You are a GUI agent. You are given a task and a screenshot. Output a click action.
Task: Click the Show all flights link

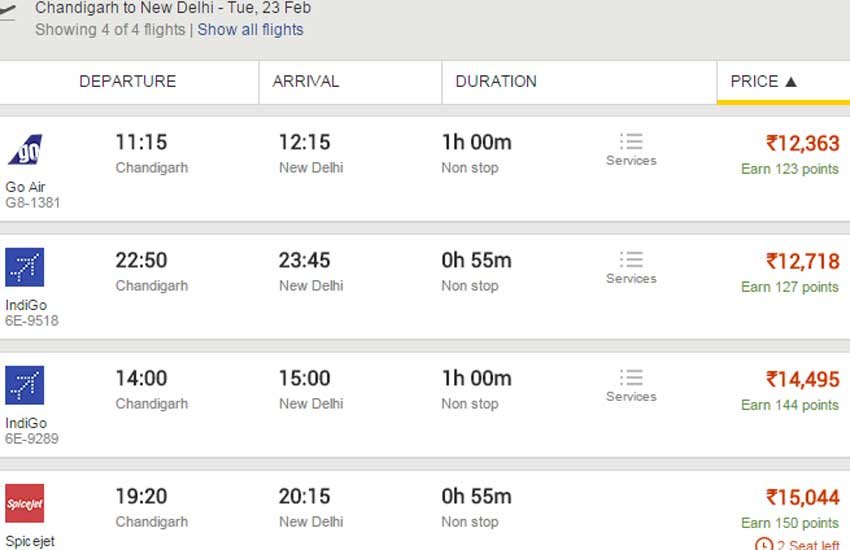point(250,29)
